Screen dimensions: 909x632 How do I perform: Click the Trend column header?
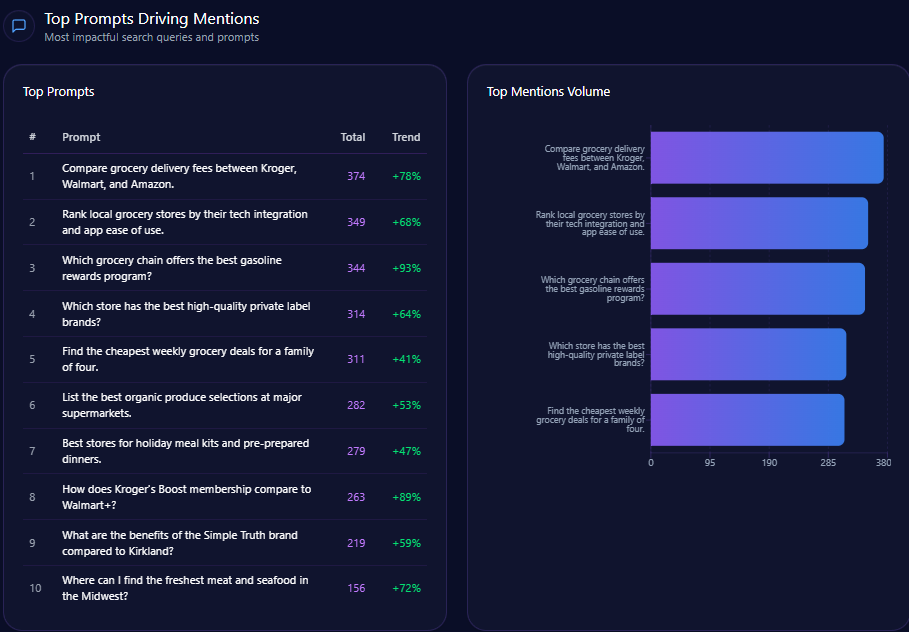point(406,137)
